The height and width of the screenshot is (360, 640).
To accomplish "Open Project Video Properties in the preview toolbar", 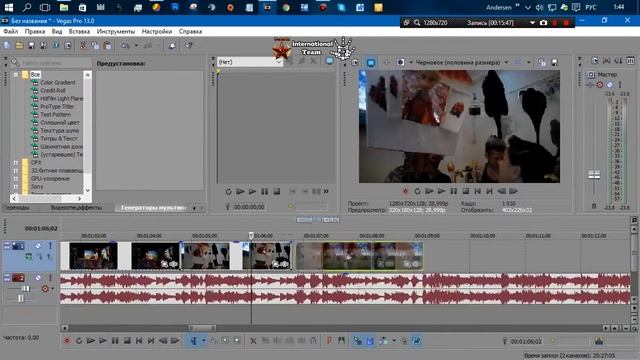I will (355, 62).
